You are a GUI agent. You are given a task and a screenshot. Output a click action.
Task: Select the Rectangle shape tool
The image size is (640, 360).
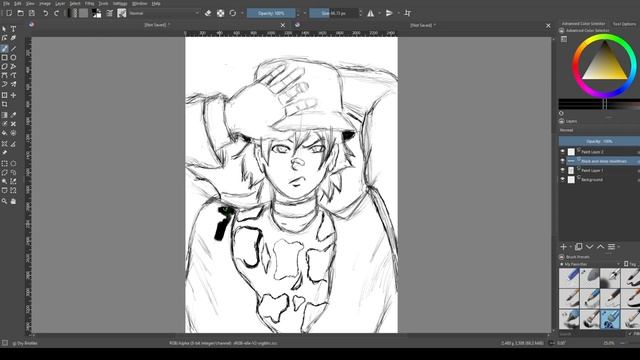4,58
